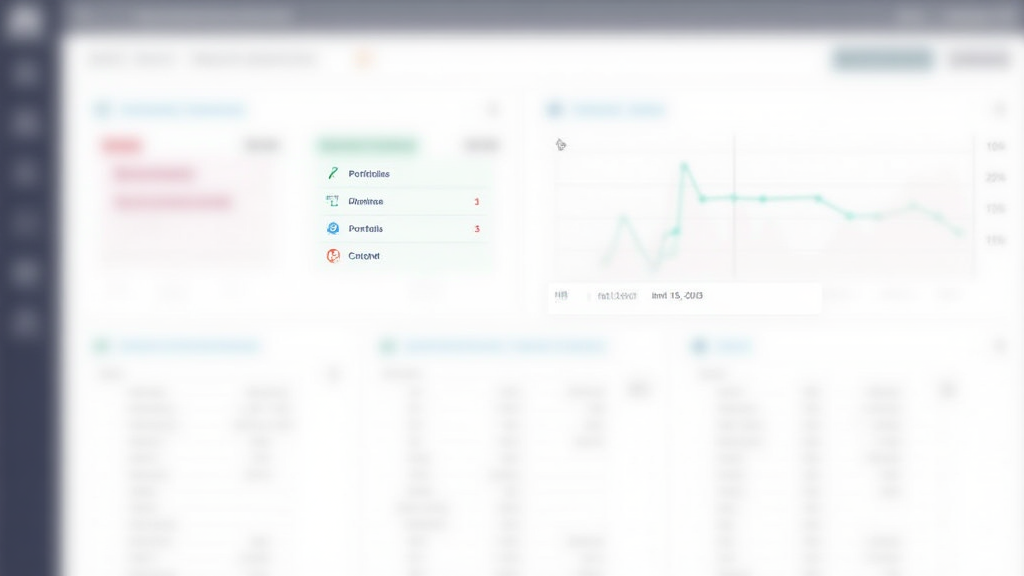Click the blue icon heading the bottom-right table panel
This screenshot has height=576, width=1024.
700,346
